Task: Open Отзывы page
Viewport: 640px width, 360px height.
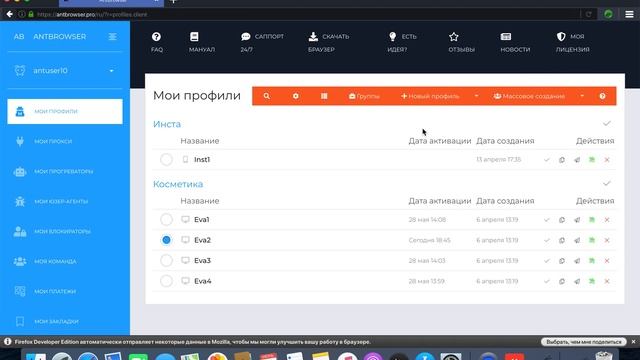Action: click(x=461, y=42)
